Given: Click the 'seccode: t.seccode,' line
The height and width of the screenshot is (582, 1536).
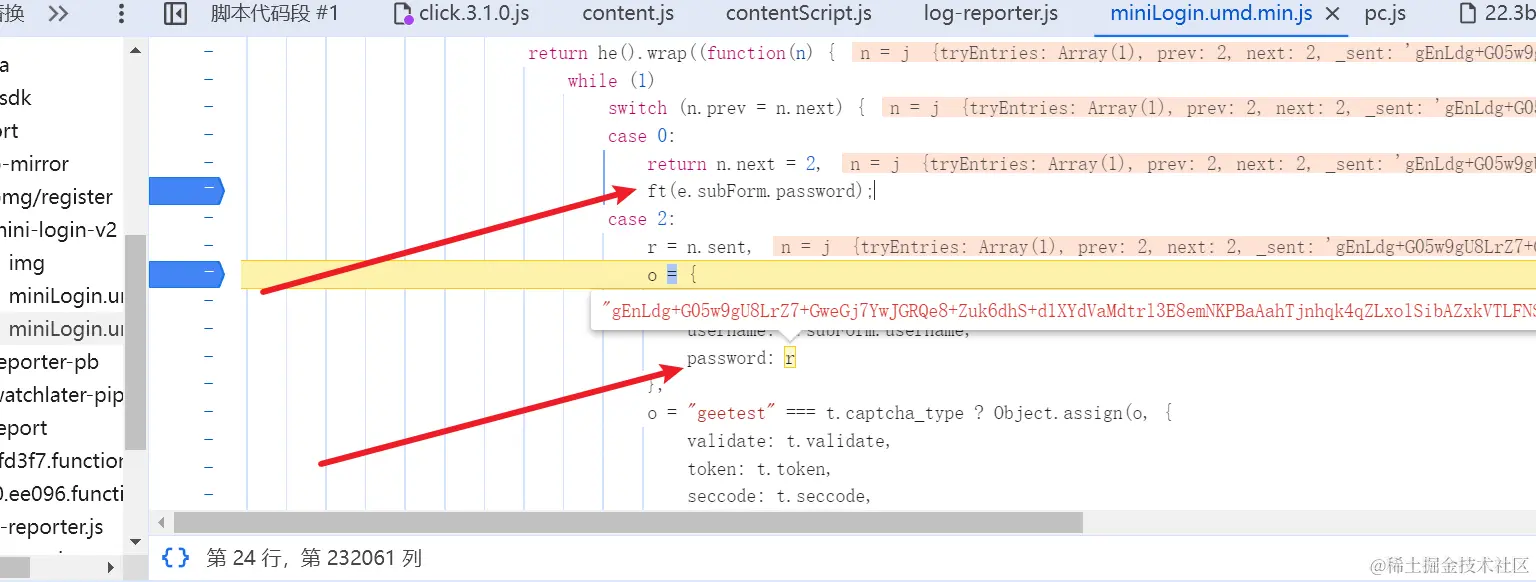Looking at the screenshot, I should click(x=779, y=496).
